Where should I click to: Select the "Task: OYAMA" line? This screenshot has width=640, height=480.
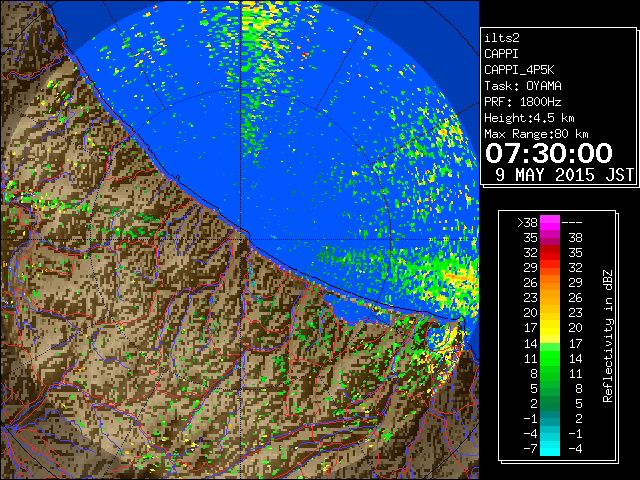(523, 86)
